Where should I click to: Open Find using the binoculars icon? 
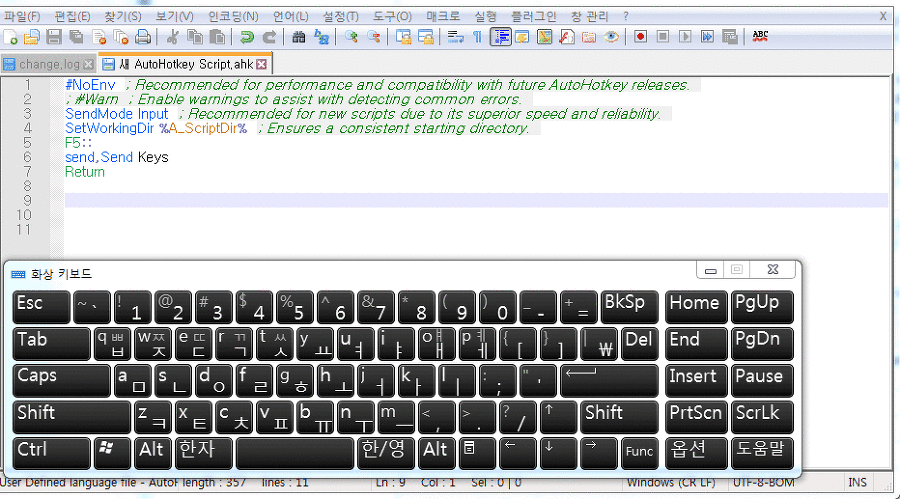pyautogui.click(x=298, y=37)
